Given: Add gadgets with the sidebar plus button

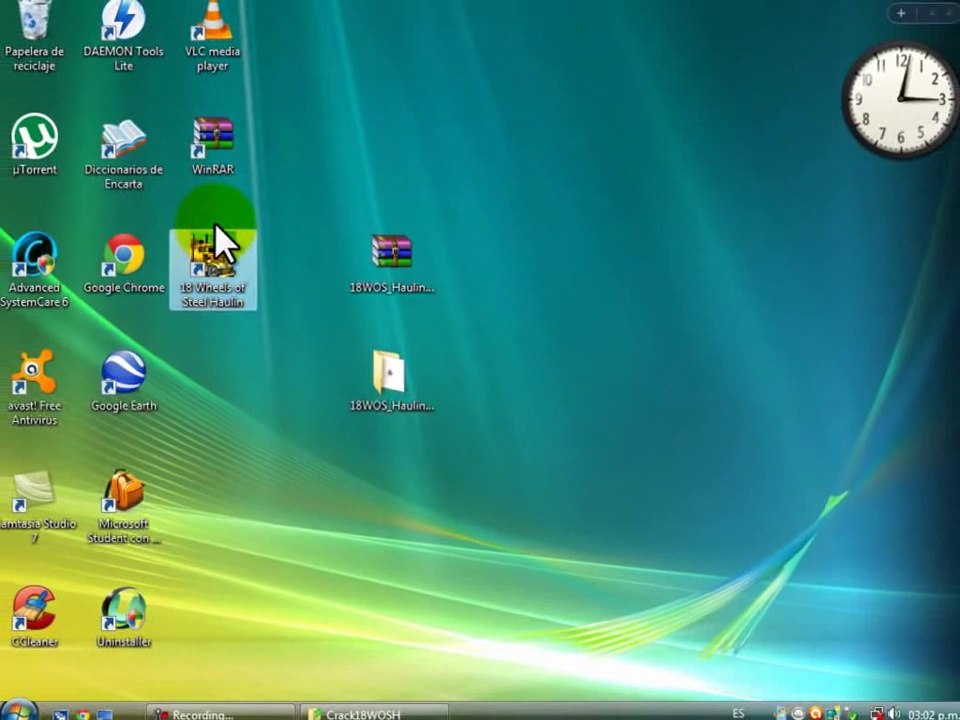Looking at the screenshot, I should point(901,13).
